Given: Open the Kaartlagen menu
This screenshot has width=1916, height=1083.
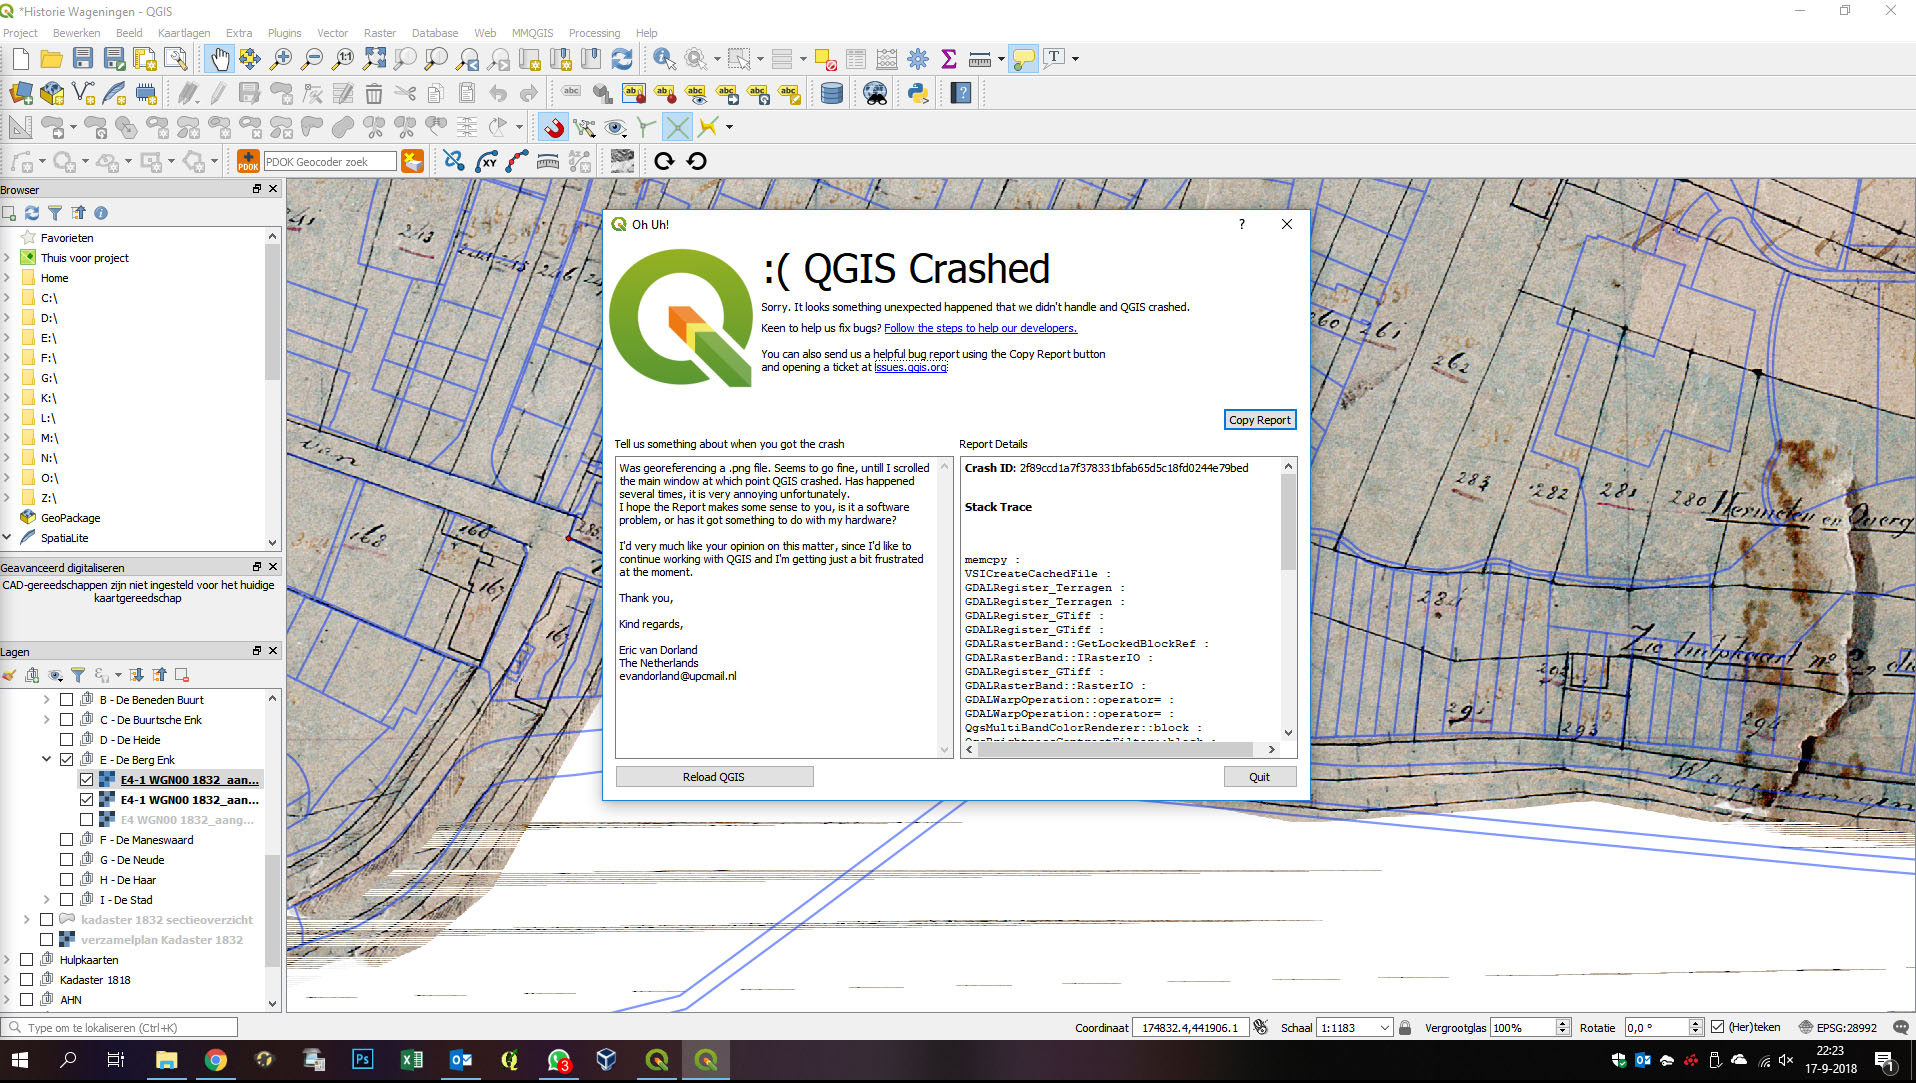Looking at the screenshot, I should 184,33.
